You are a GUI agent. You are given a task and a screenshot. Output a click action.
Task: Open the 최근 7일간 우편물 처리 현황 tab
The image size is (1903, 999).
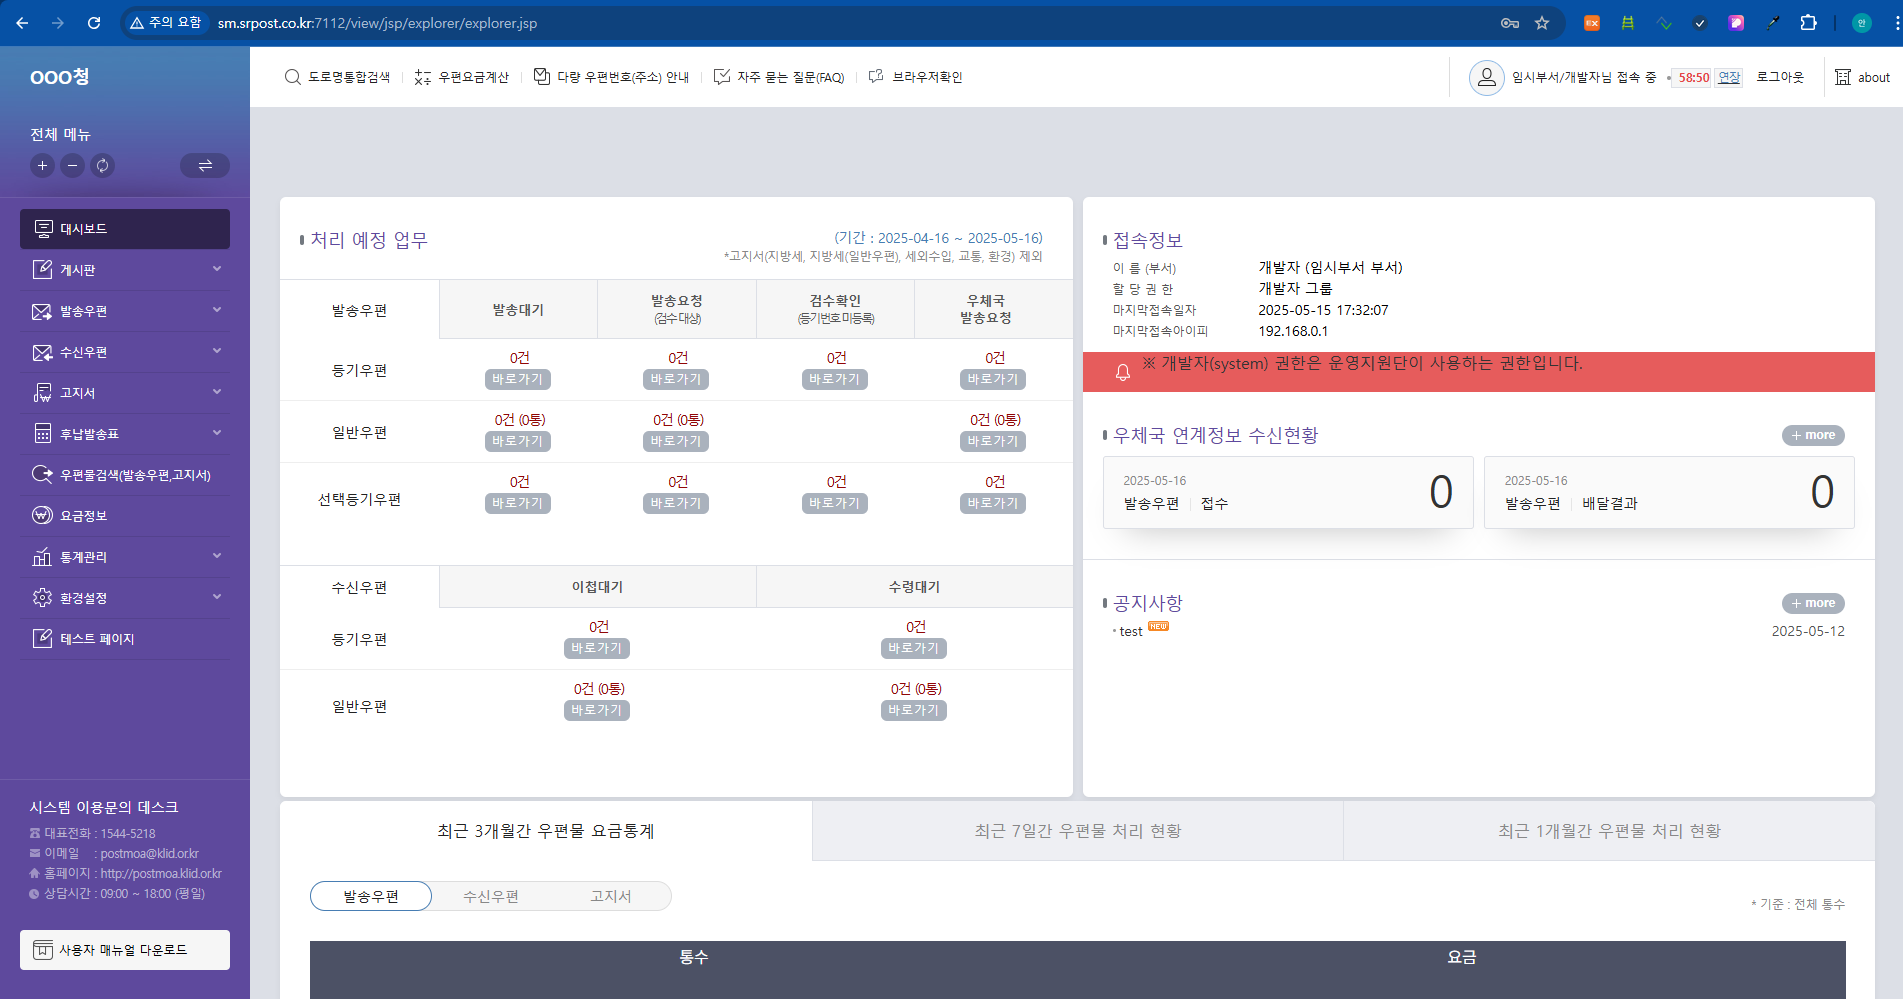point(1077,831)
